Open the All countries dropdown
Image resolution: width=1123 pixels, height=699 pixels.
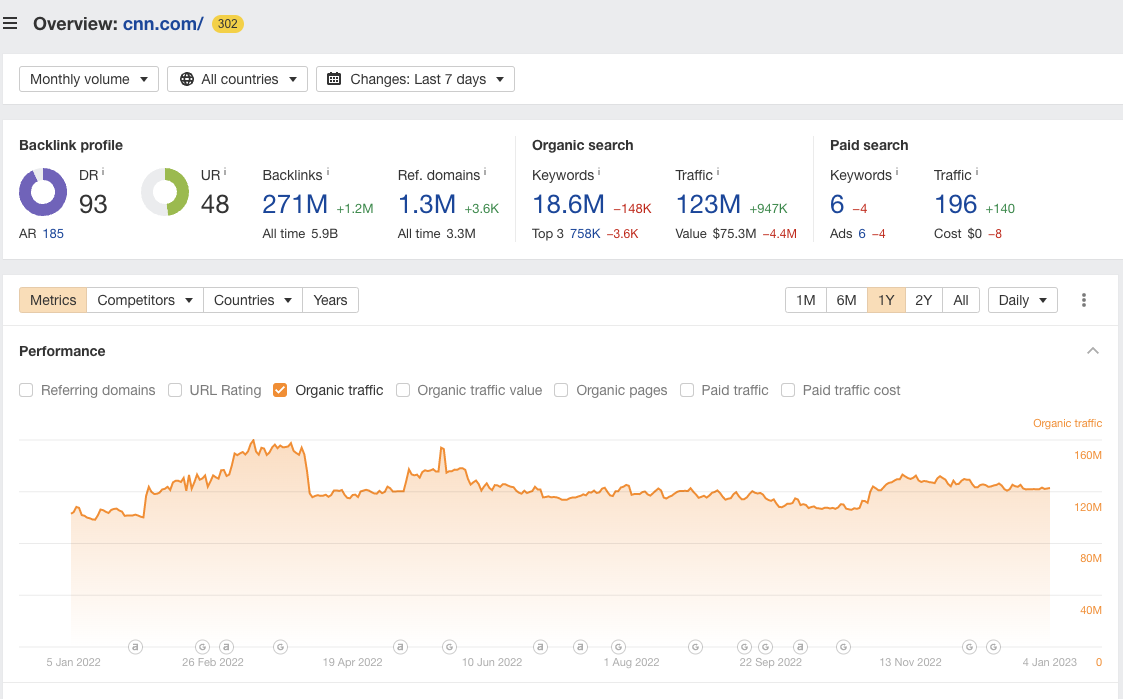pos(237,79)
